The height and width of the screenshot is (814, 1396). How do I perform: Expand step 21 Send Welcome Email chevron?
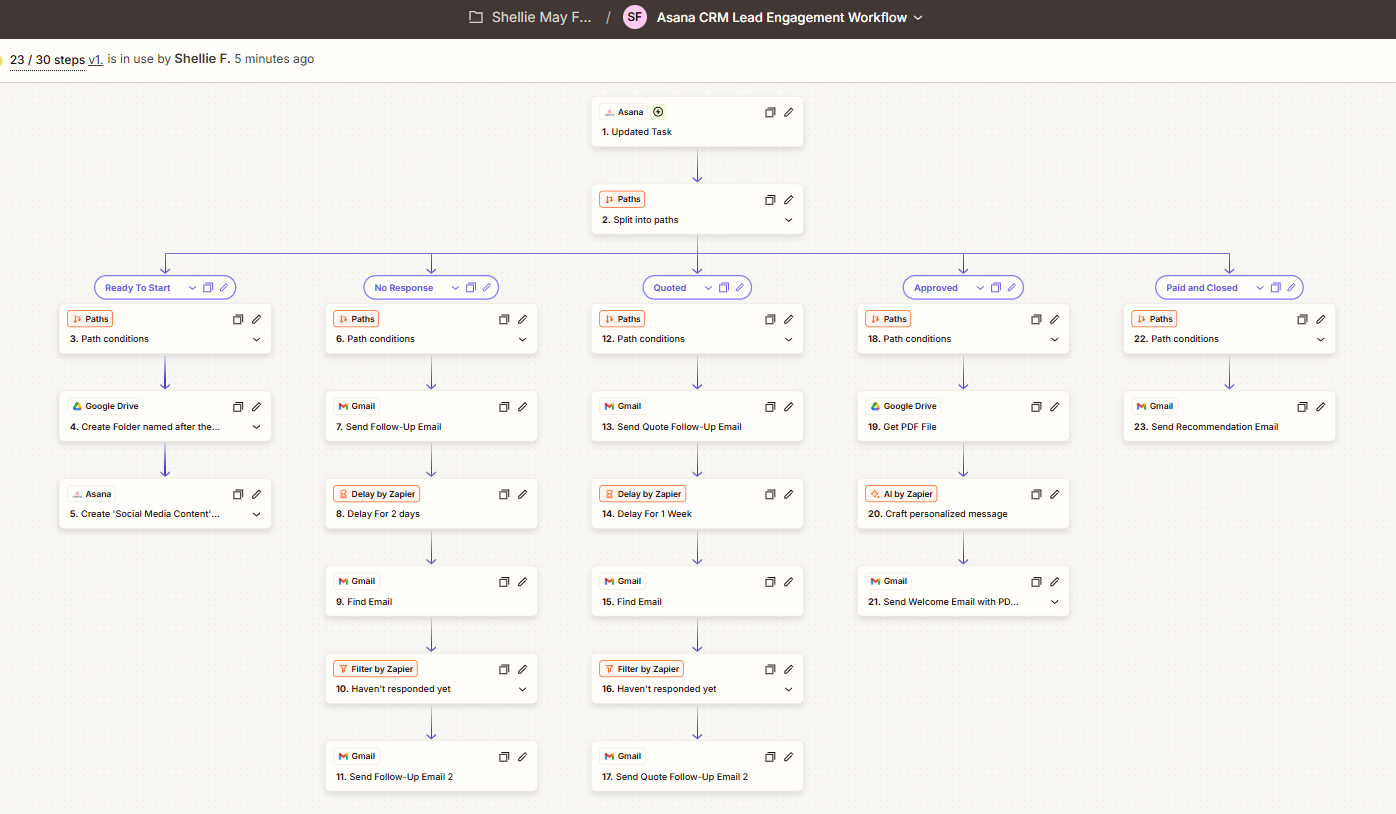pos(1054,602)
